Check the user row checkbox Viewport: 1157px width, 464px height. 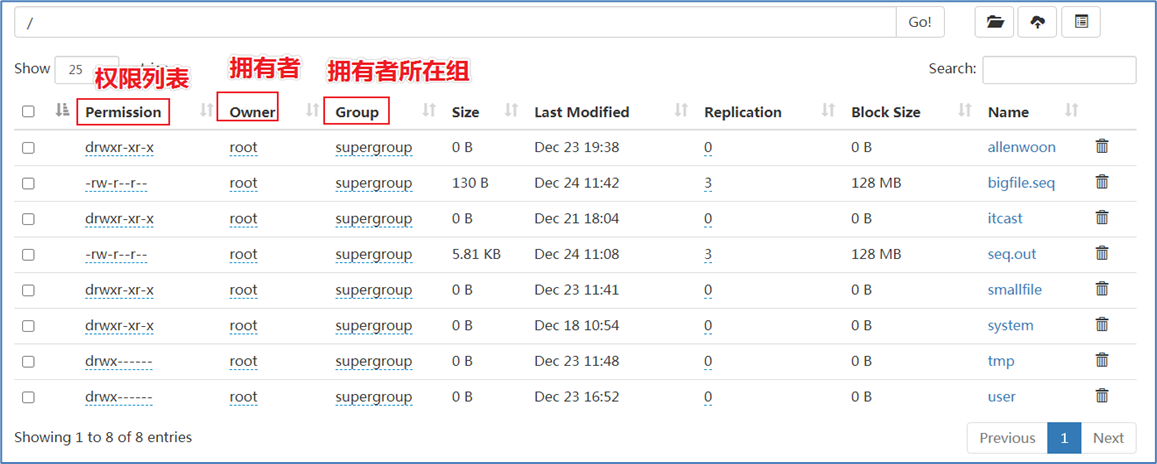pyautogui.click(x=28, y=397)
